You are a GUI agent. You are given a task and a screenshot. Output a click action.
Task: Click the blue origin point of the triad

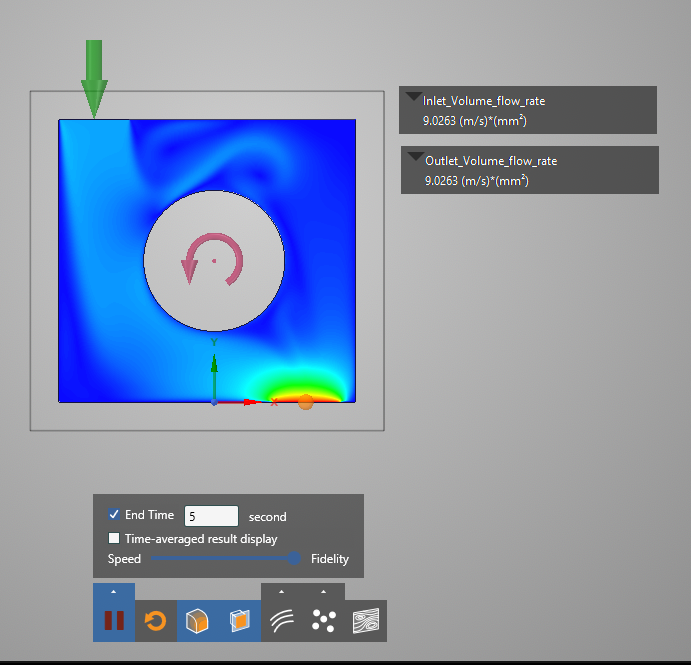(214, 402)
